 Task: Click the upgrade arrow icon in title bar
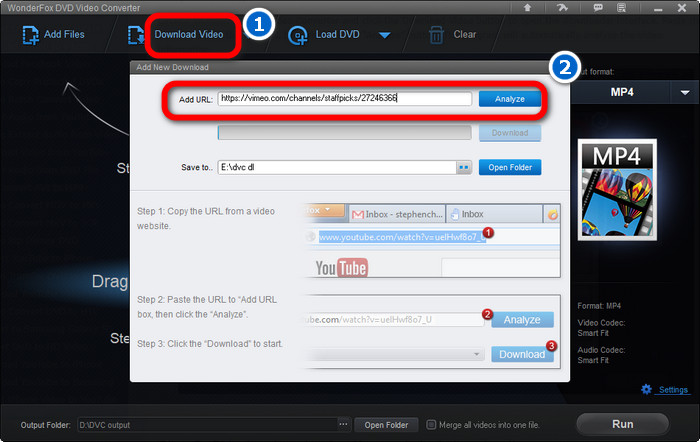click(527, 8)
